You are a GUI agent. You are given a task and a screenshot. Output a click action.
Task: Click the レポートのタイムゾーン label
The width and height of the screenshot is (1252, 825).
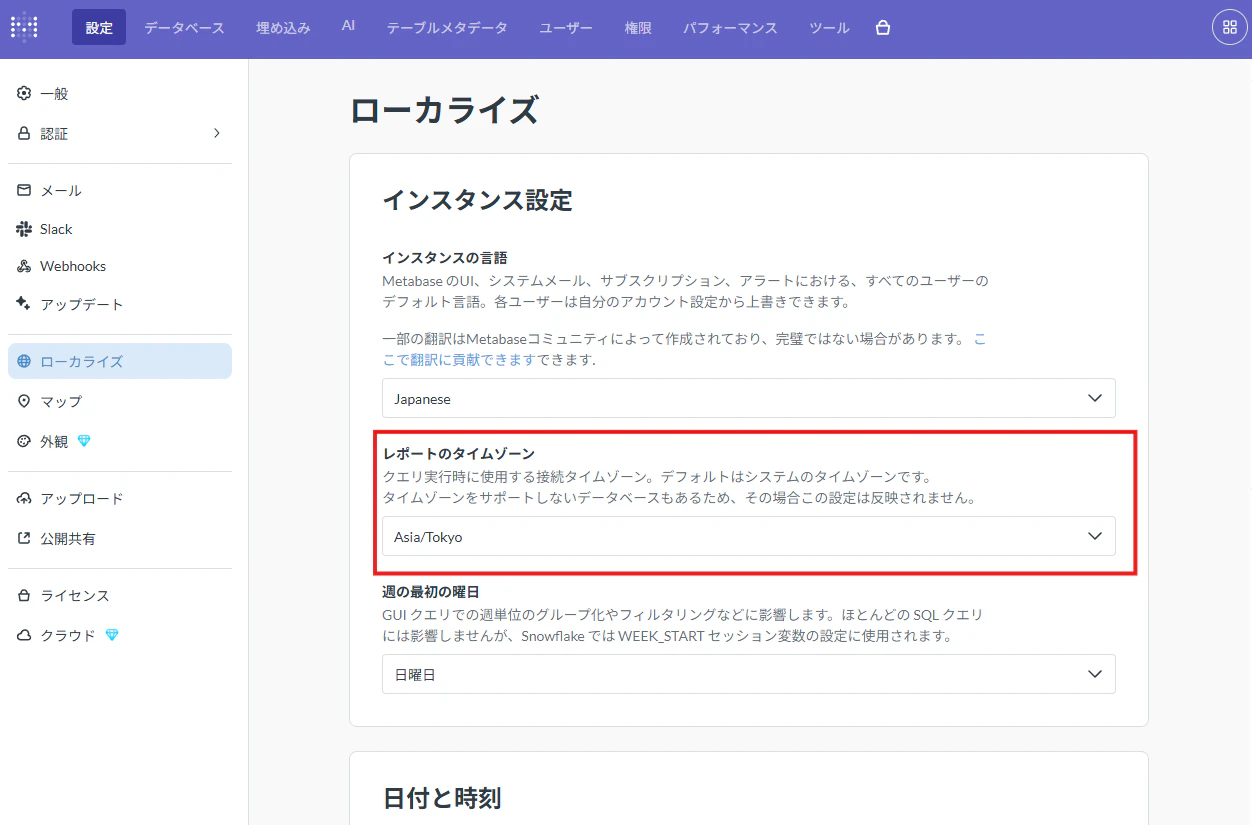click(459, 454)
